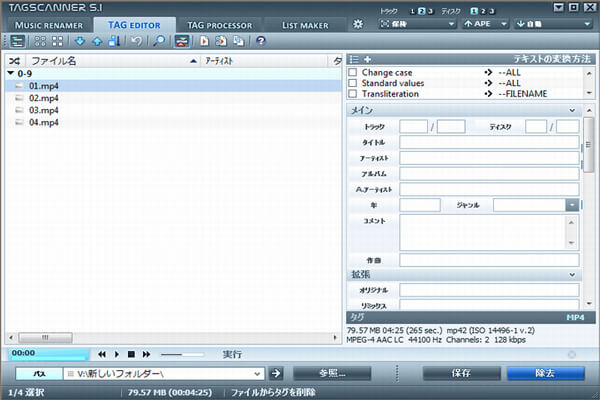The image size is (600, 400).
Task: Enable the Transliteration checkbox
Action: [x=352, y=94]
